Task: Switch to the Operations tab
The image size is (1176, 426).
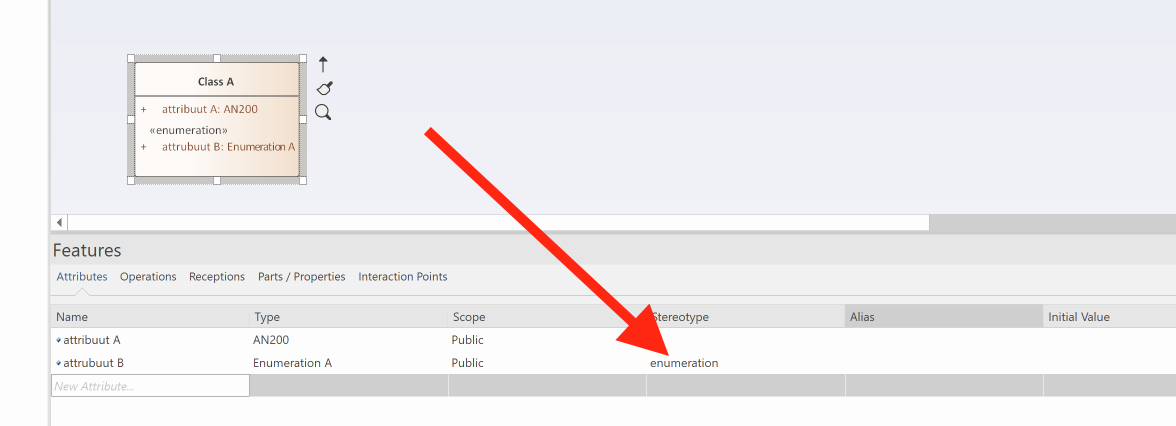Action: coord(148,277)
